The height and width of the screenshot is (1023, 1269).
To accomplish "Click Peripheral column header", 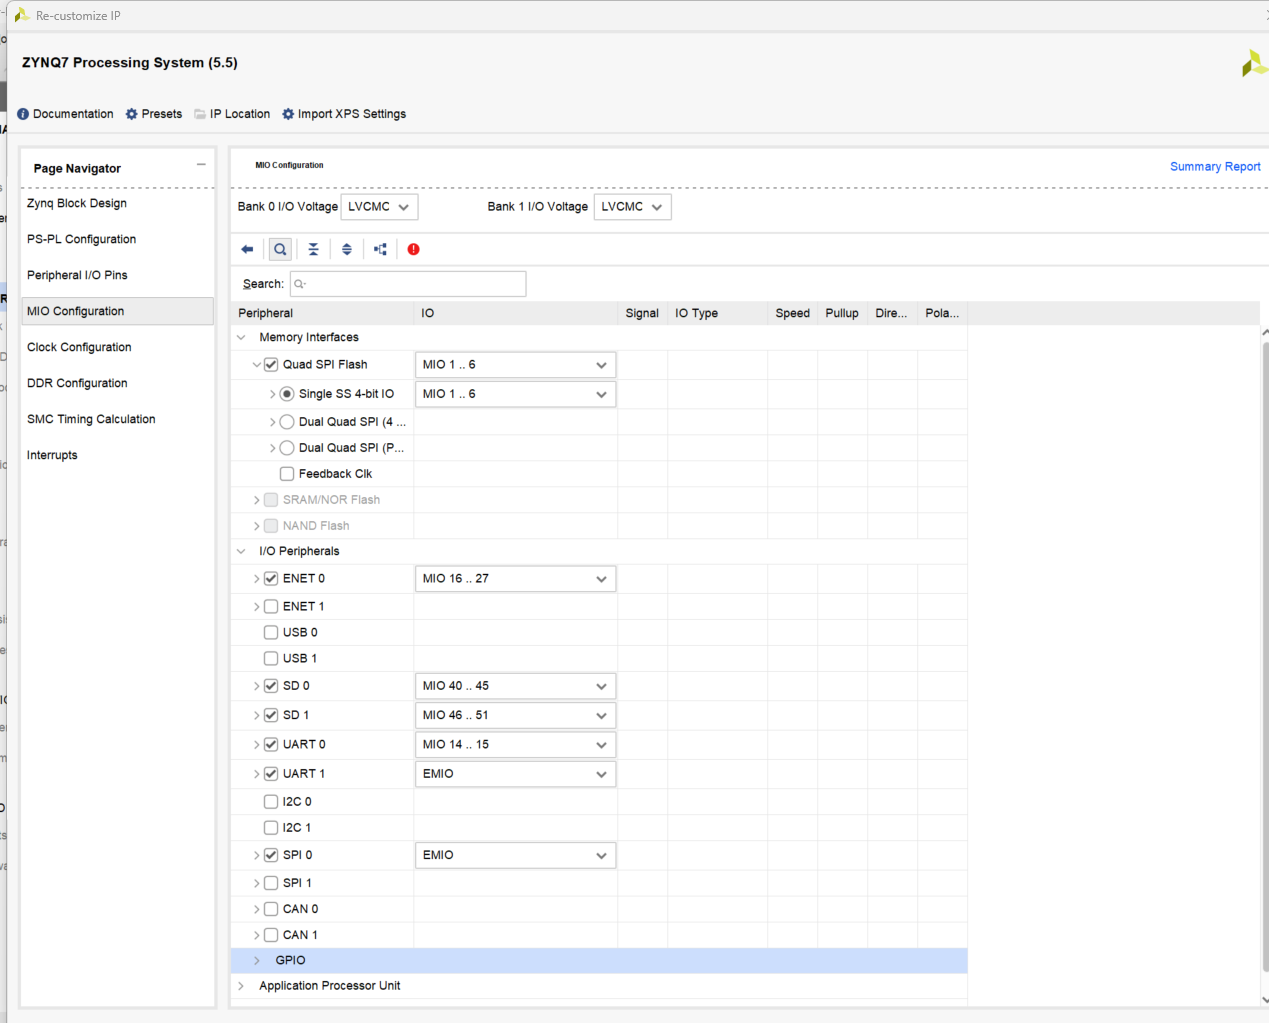I will pos(322,313).
